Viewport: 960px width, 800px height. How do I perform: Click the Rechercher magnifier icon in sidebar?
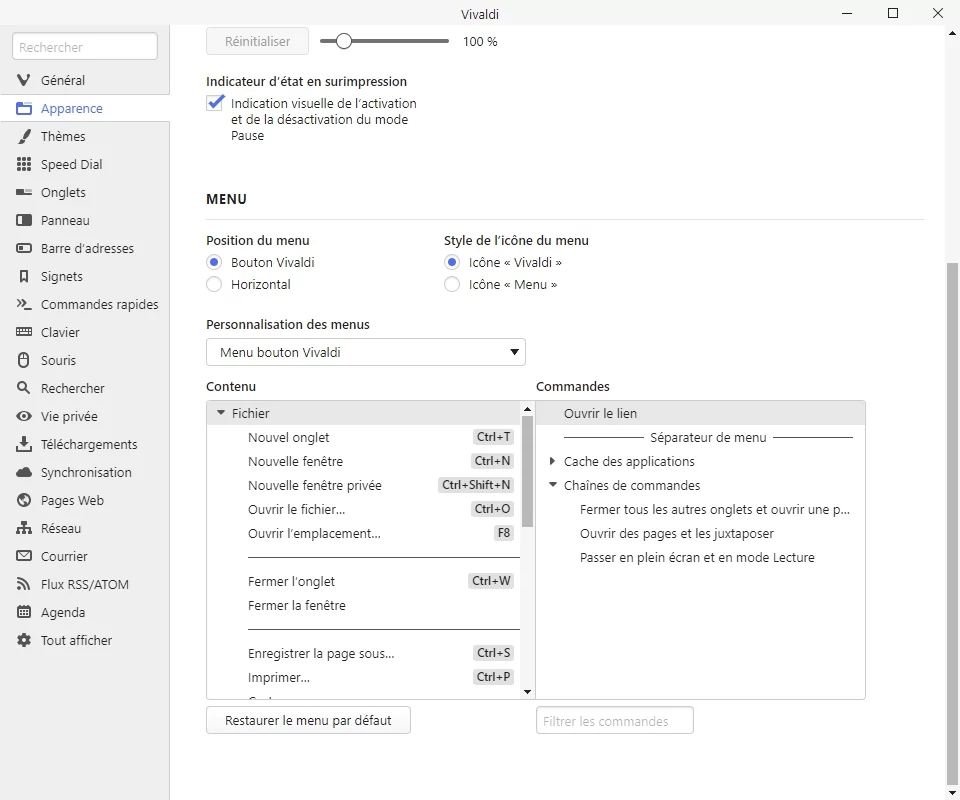pyautogui.click(x=23, y=388)
